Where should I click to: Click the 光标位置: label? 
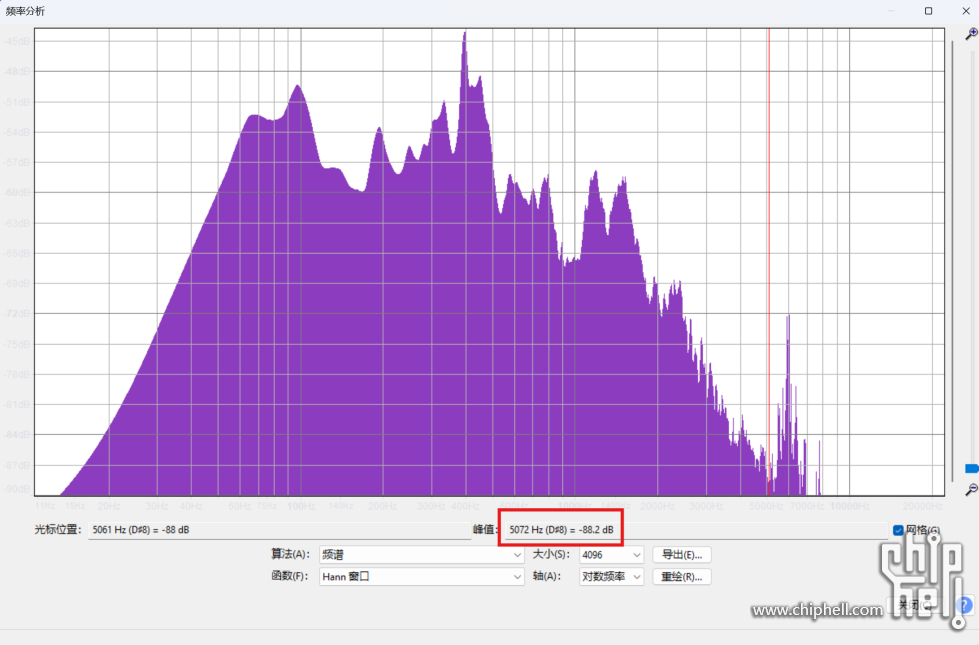point(58,529)
